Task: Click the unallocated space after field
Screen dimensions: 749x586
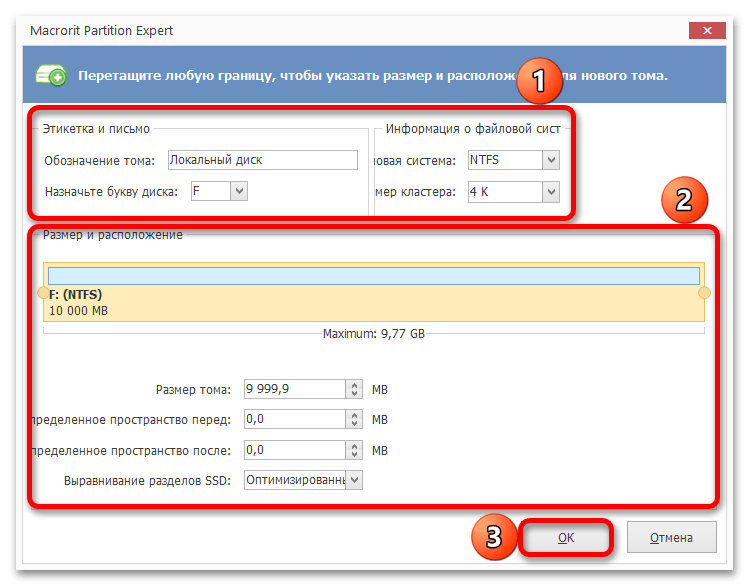Action: [x=295, y=450]
